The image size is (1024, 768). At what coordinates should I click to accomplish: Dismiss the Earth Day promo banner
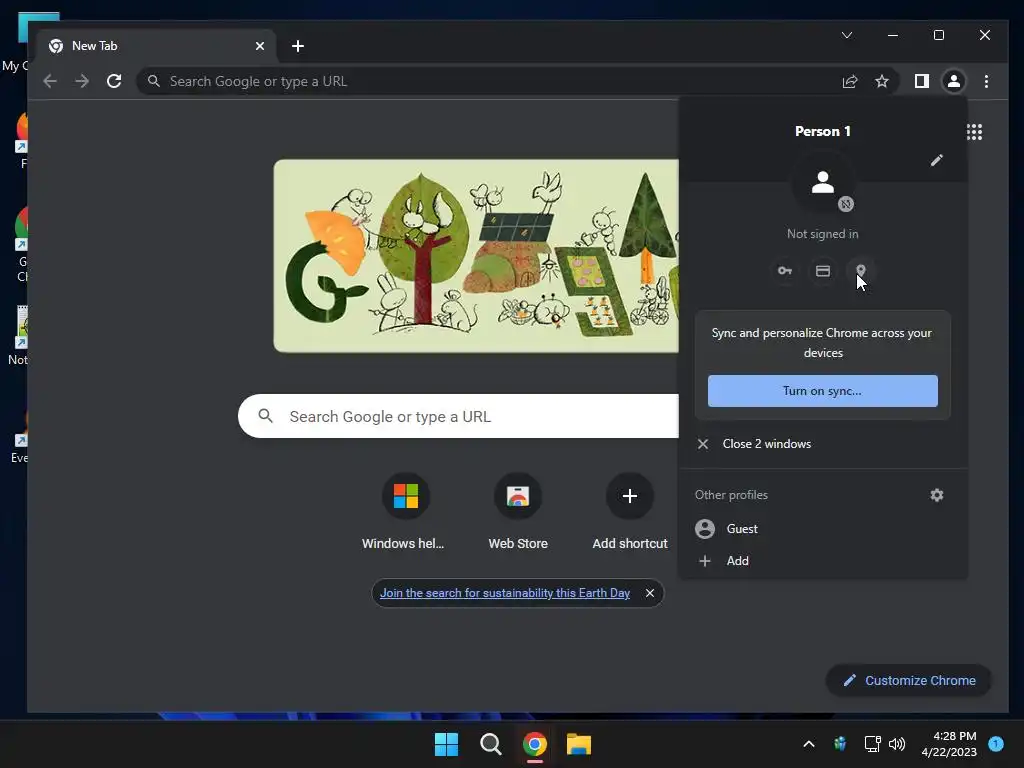point(650,593)
